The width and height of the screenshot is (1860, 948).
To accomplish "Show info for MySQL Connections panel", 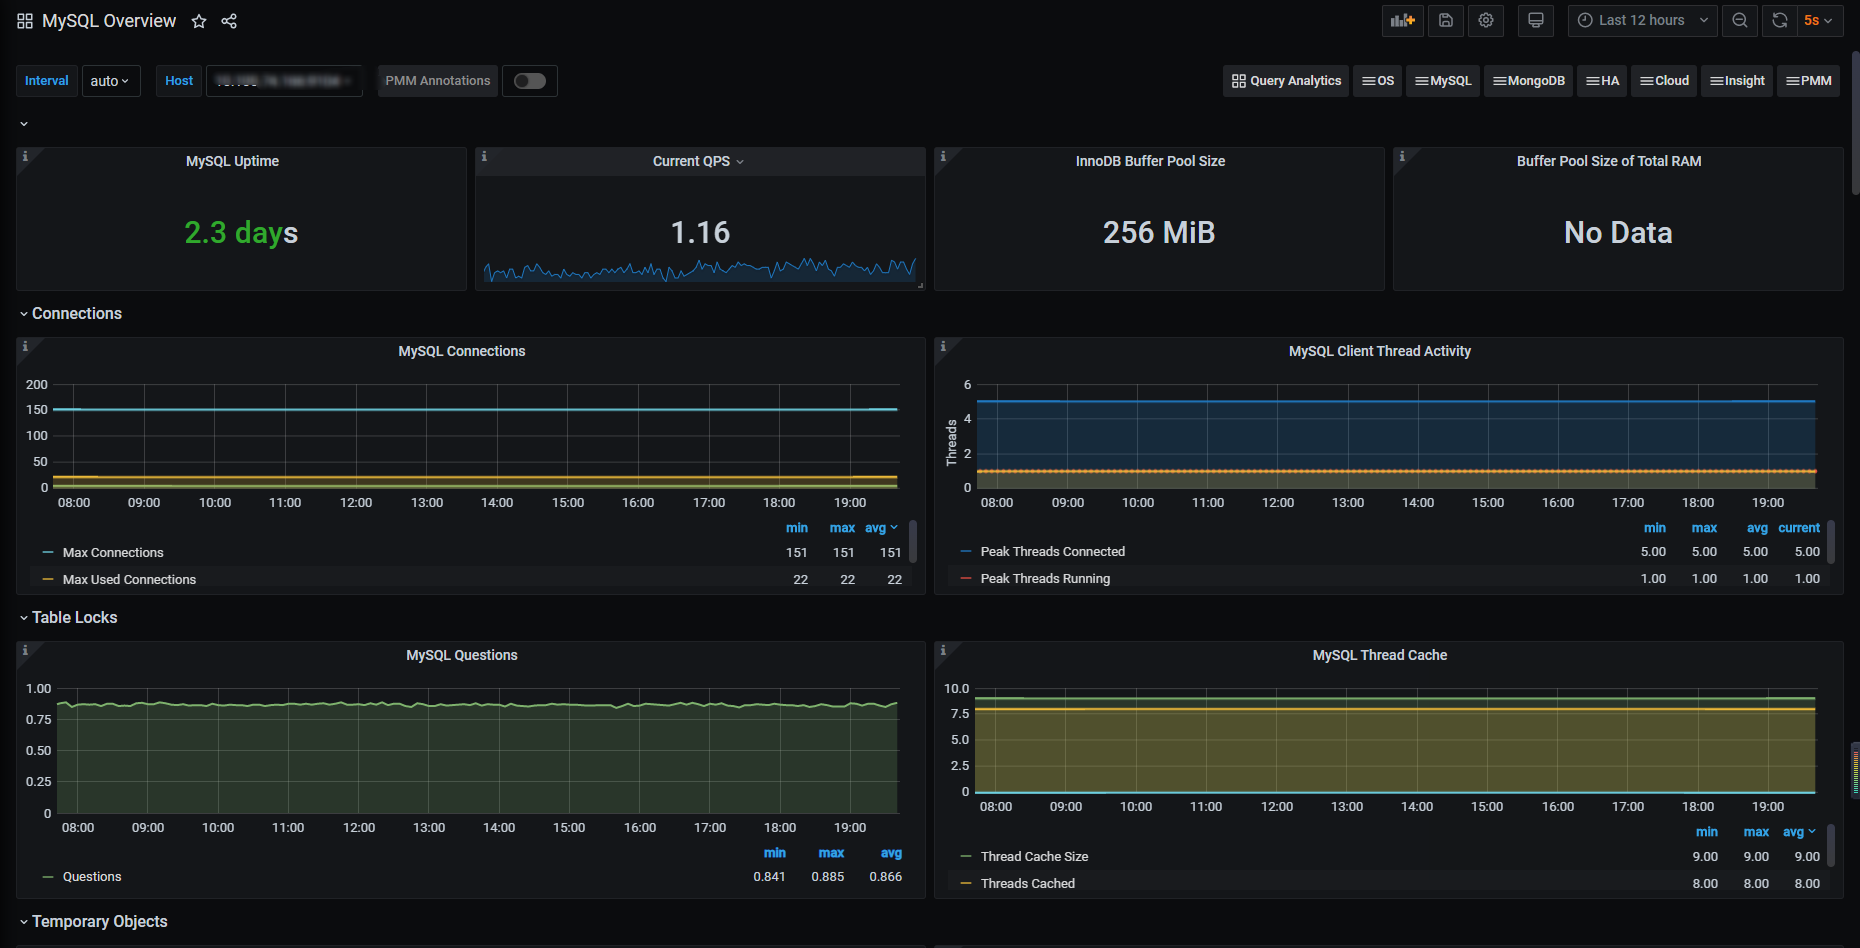I will pos(25,346).
